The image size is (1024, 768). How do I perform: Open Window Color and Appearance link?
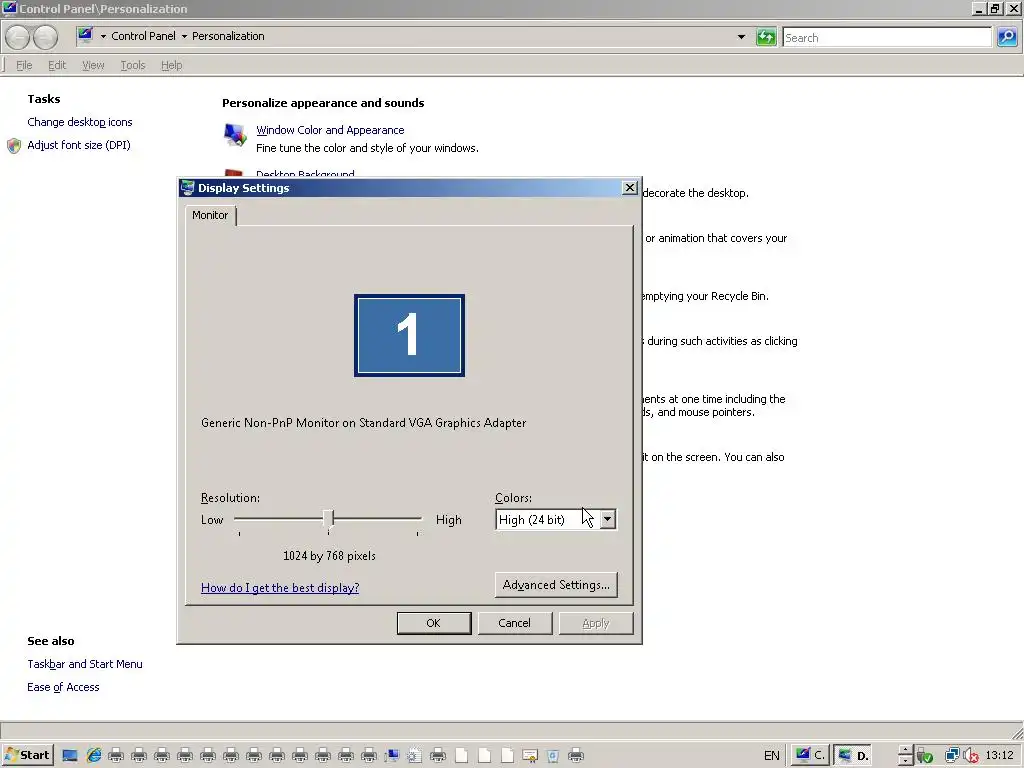click(330, 130)
